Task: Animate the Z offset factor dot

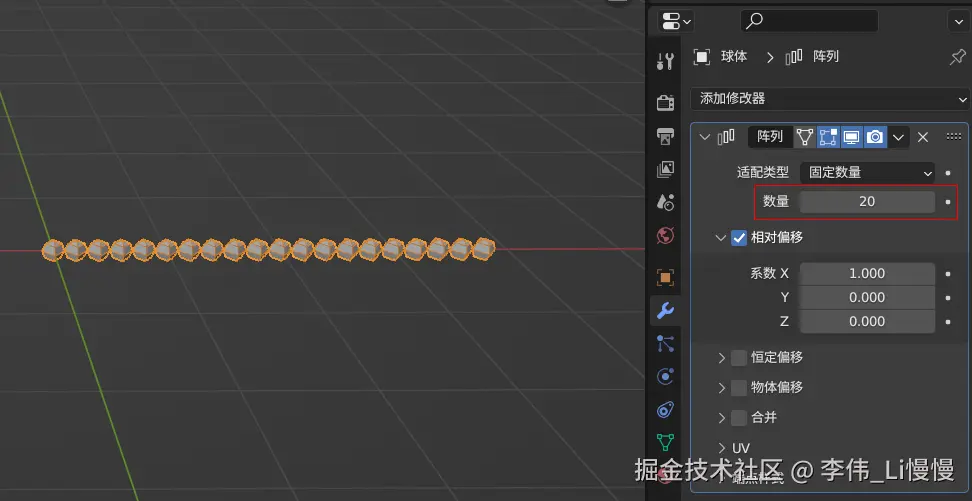Action: tap(948, 321)
